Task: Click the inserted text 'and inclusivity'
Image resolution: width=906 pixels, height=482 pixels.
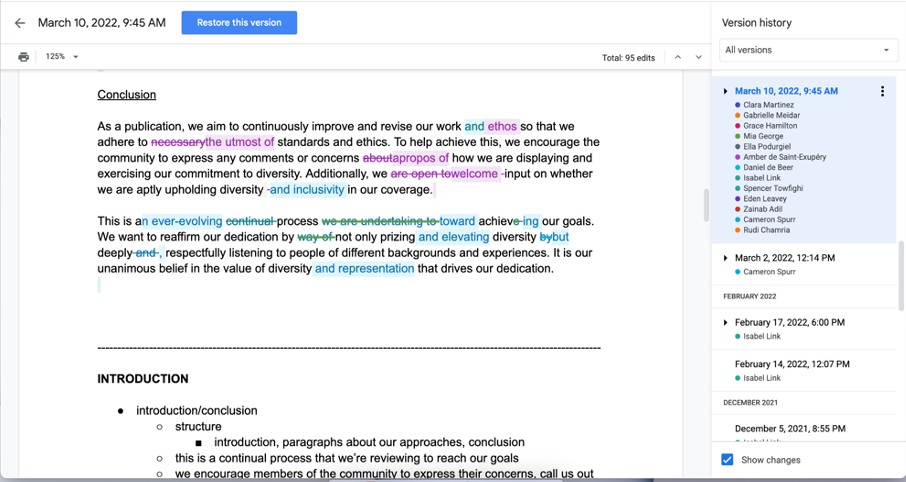Action: (307, 190)
